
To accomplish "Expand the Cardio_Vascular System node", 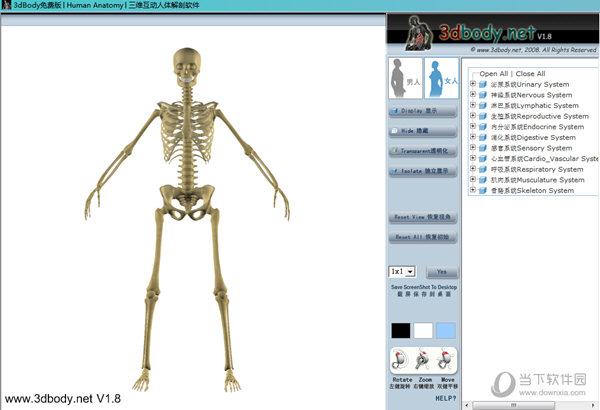I will point(473,158).
